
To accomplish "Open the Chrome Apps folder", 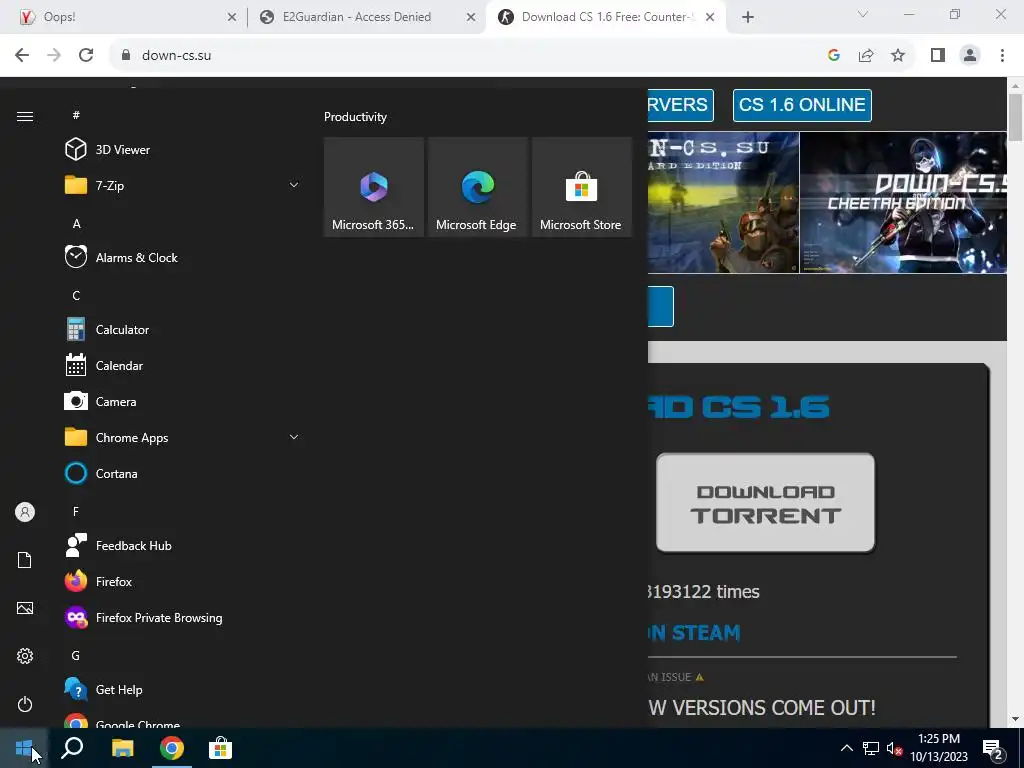I will click(183, 438).
